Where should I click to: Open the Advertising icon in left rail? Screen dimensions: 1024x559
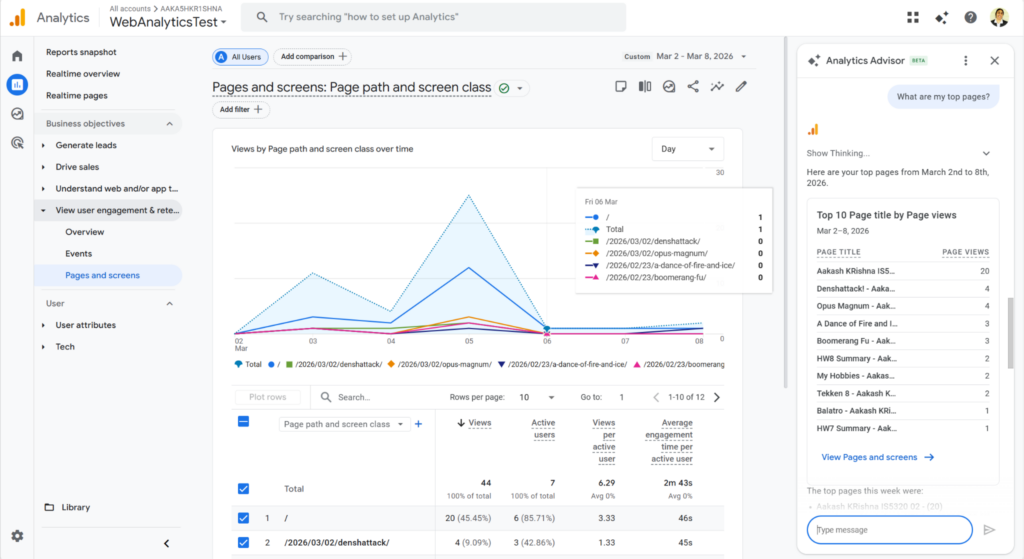tap(17, 143)
